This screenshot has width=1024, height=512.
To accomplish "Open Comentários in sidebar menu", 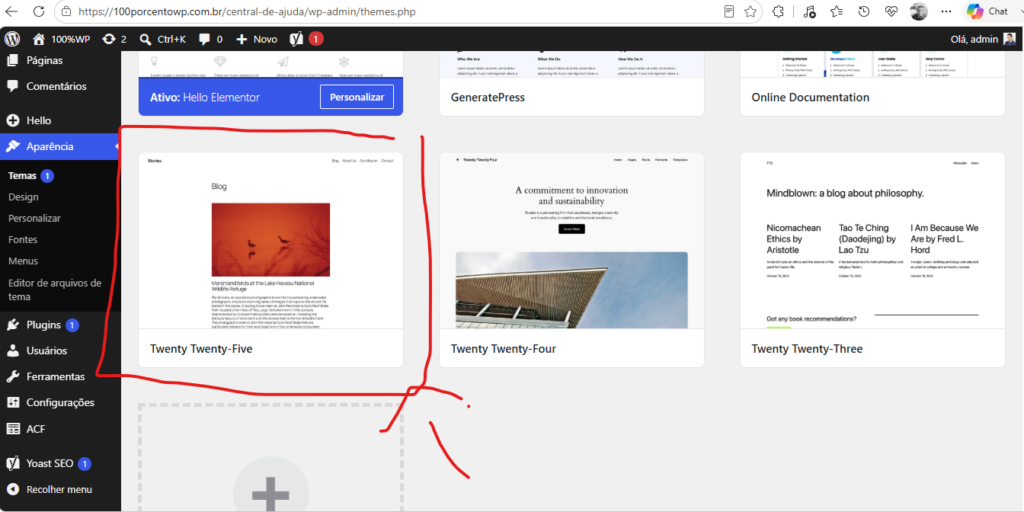I will point(60,86).
